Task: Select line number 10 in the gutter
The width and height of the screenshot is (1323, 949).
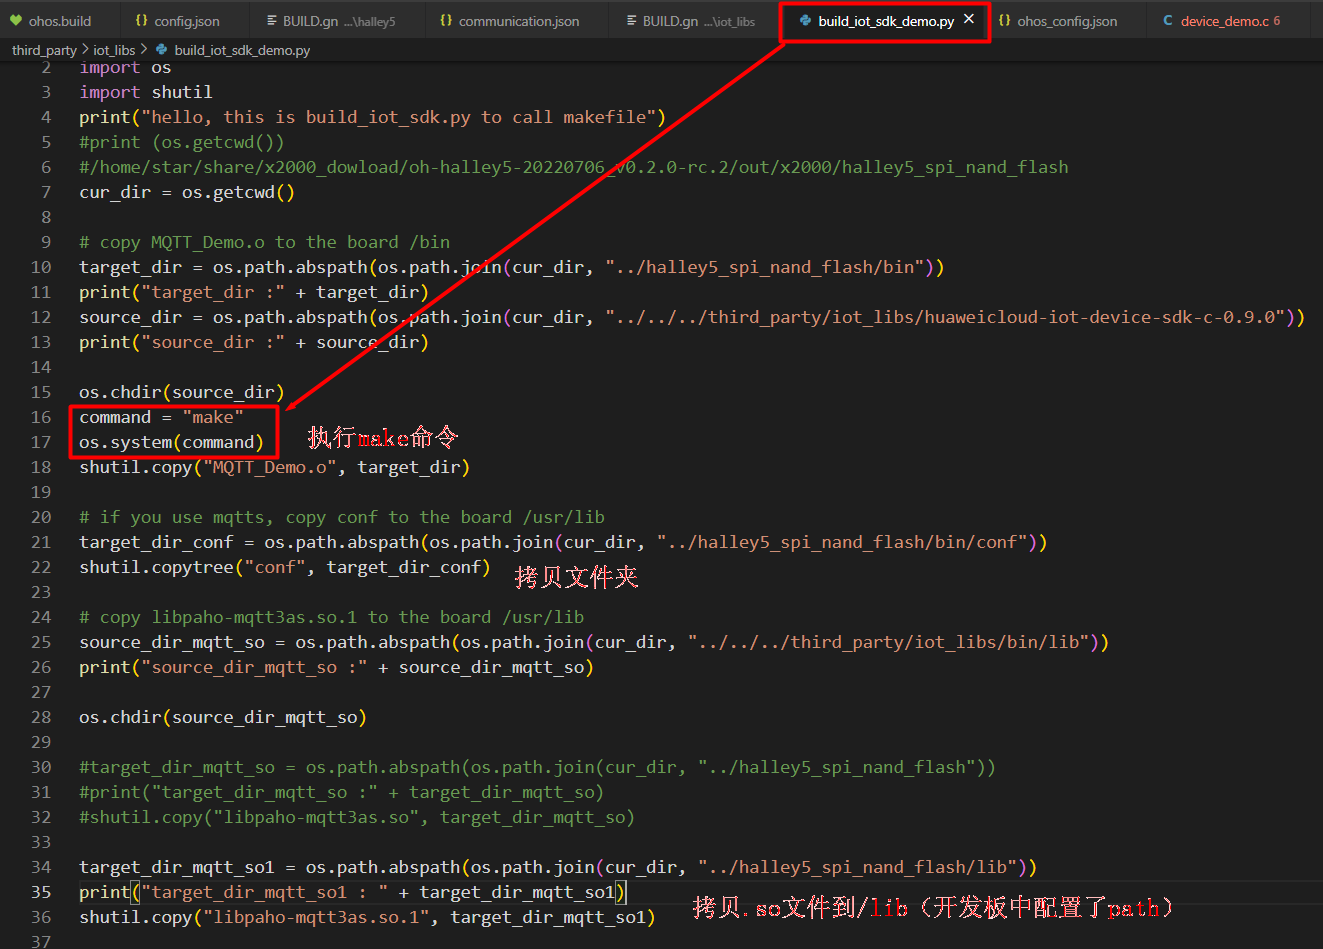Action: (41, 267)
